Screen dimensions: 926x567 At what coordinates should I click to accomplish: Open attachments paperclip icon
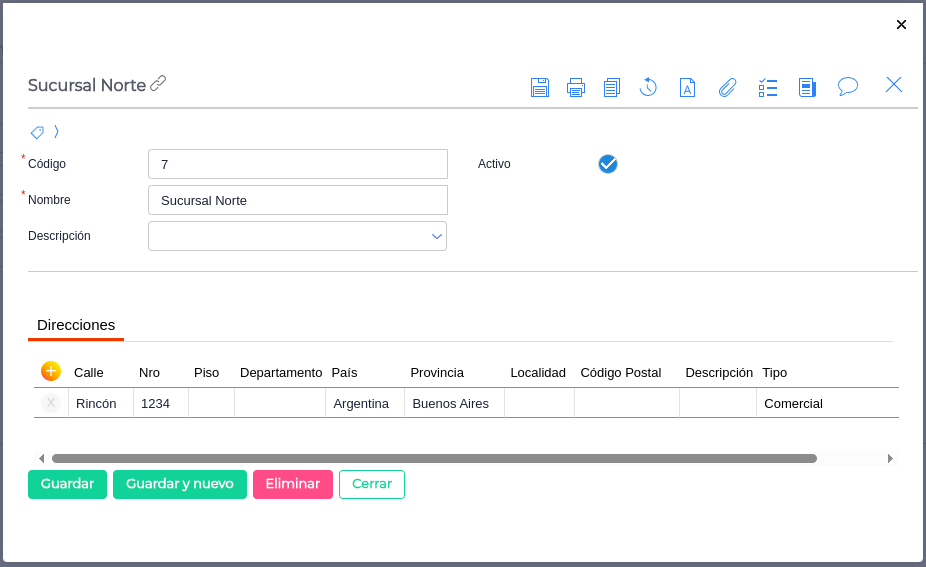click(727, 87)
